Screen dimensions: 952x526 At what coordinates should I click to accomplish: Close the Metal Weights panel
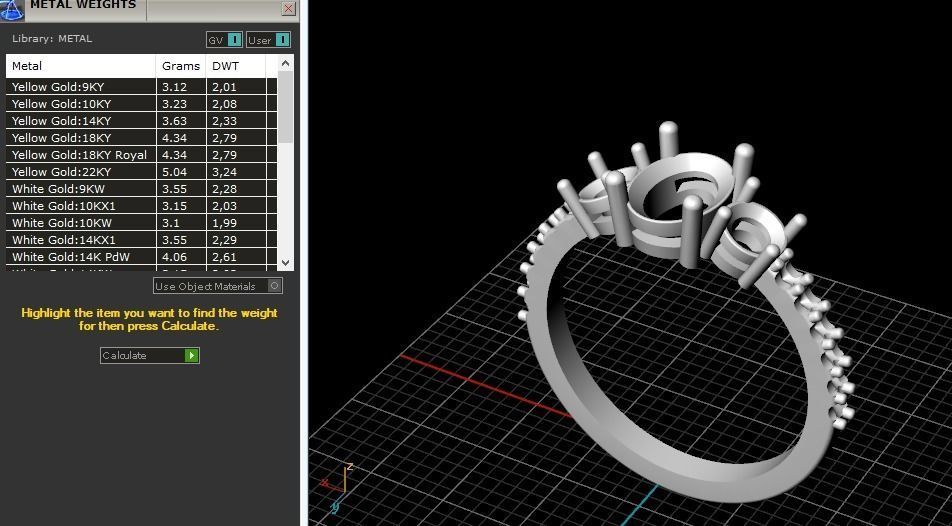pyautogui.click(x=288, y=9)
